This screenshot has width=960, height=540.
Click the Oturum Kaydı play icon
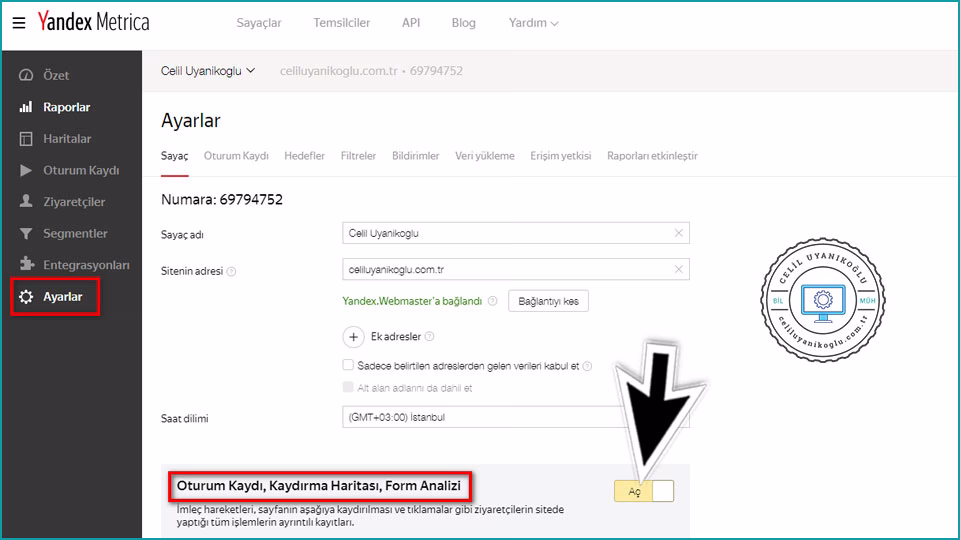point(26,171)
